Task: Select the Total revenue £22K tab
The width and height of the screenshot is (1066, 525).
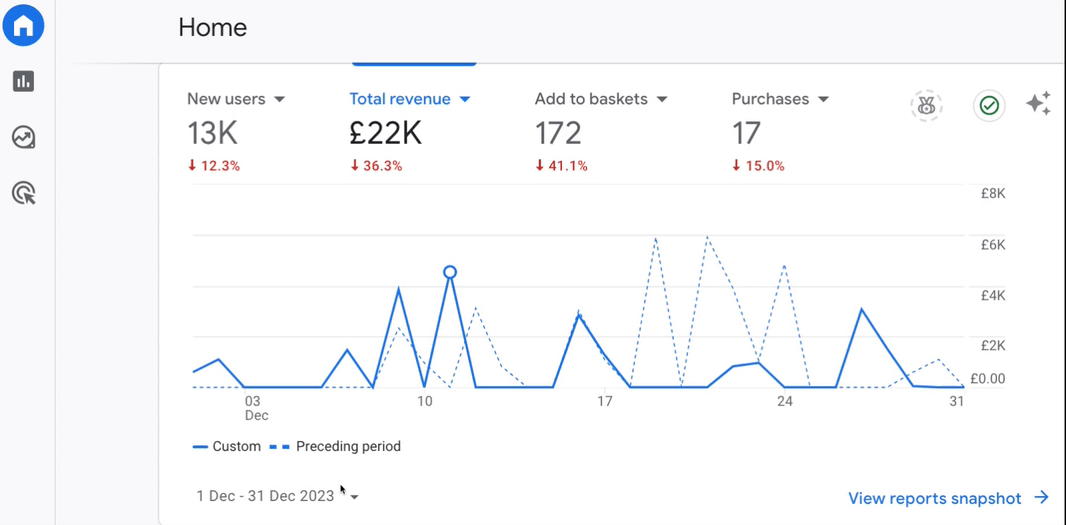Action: [410, 131]
